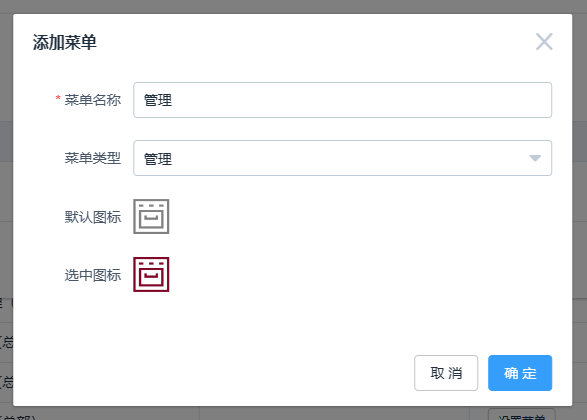The height and width of the screenshot is (420, 587).
Task: Click the red 选中图标 image
Action: [x=151, y=274]
